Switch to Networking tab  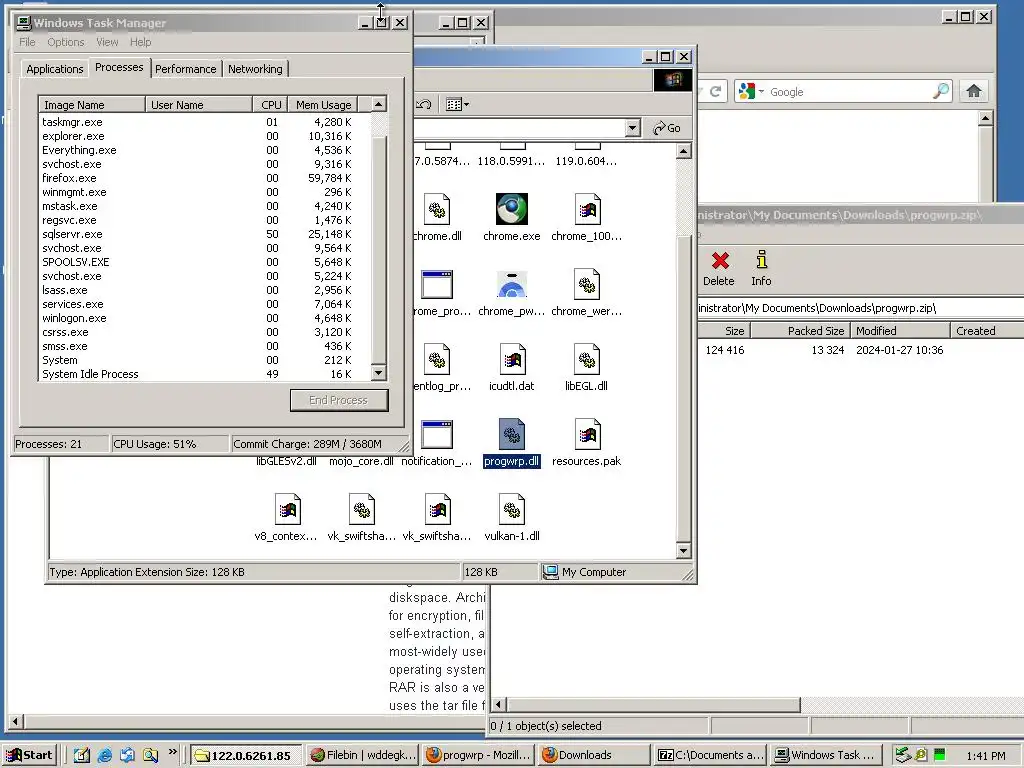click(x=255, y=69)
